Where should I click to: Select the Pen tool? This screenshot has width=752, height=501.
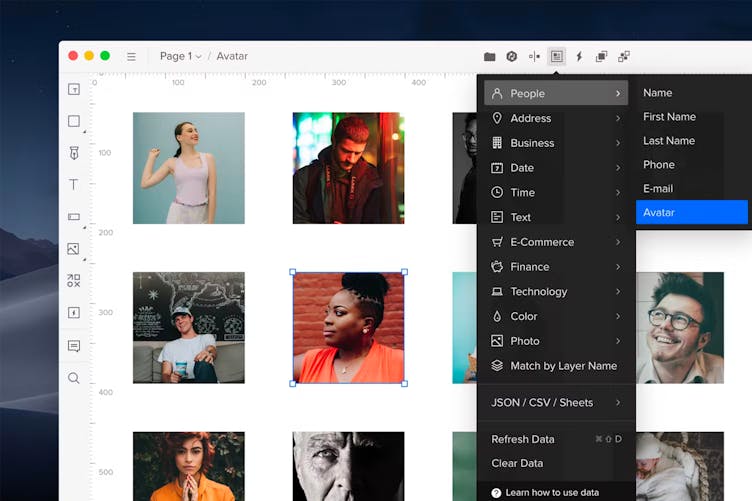[74, 153]
